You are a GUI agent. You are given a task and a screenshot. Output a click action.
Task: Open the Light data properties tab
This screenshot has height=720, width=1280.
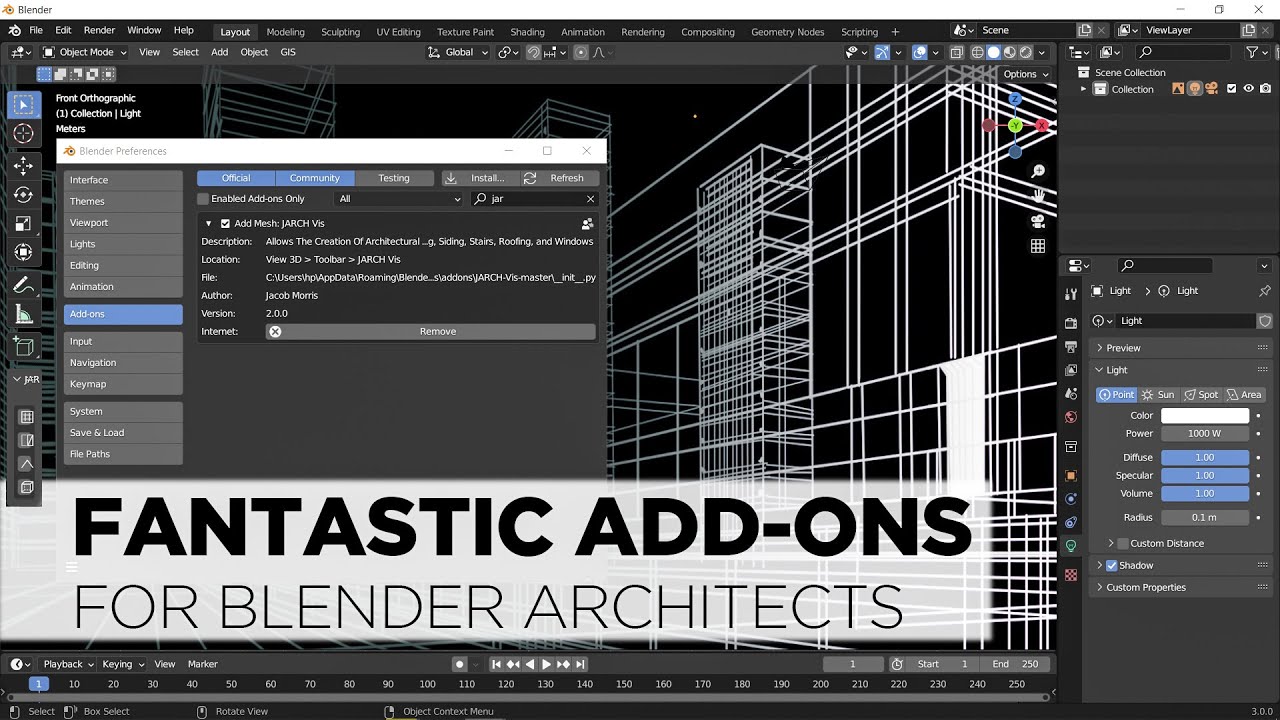tap(1071, 546)
